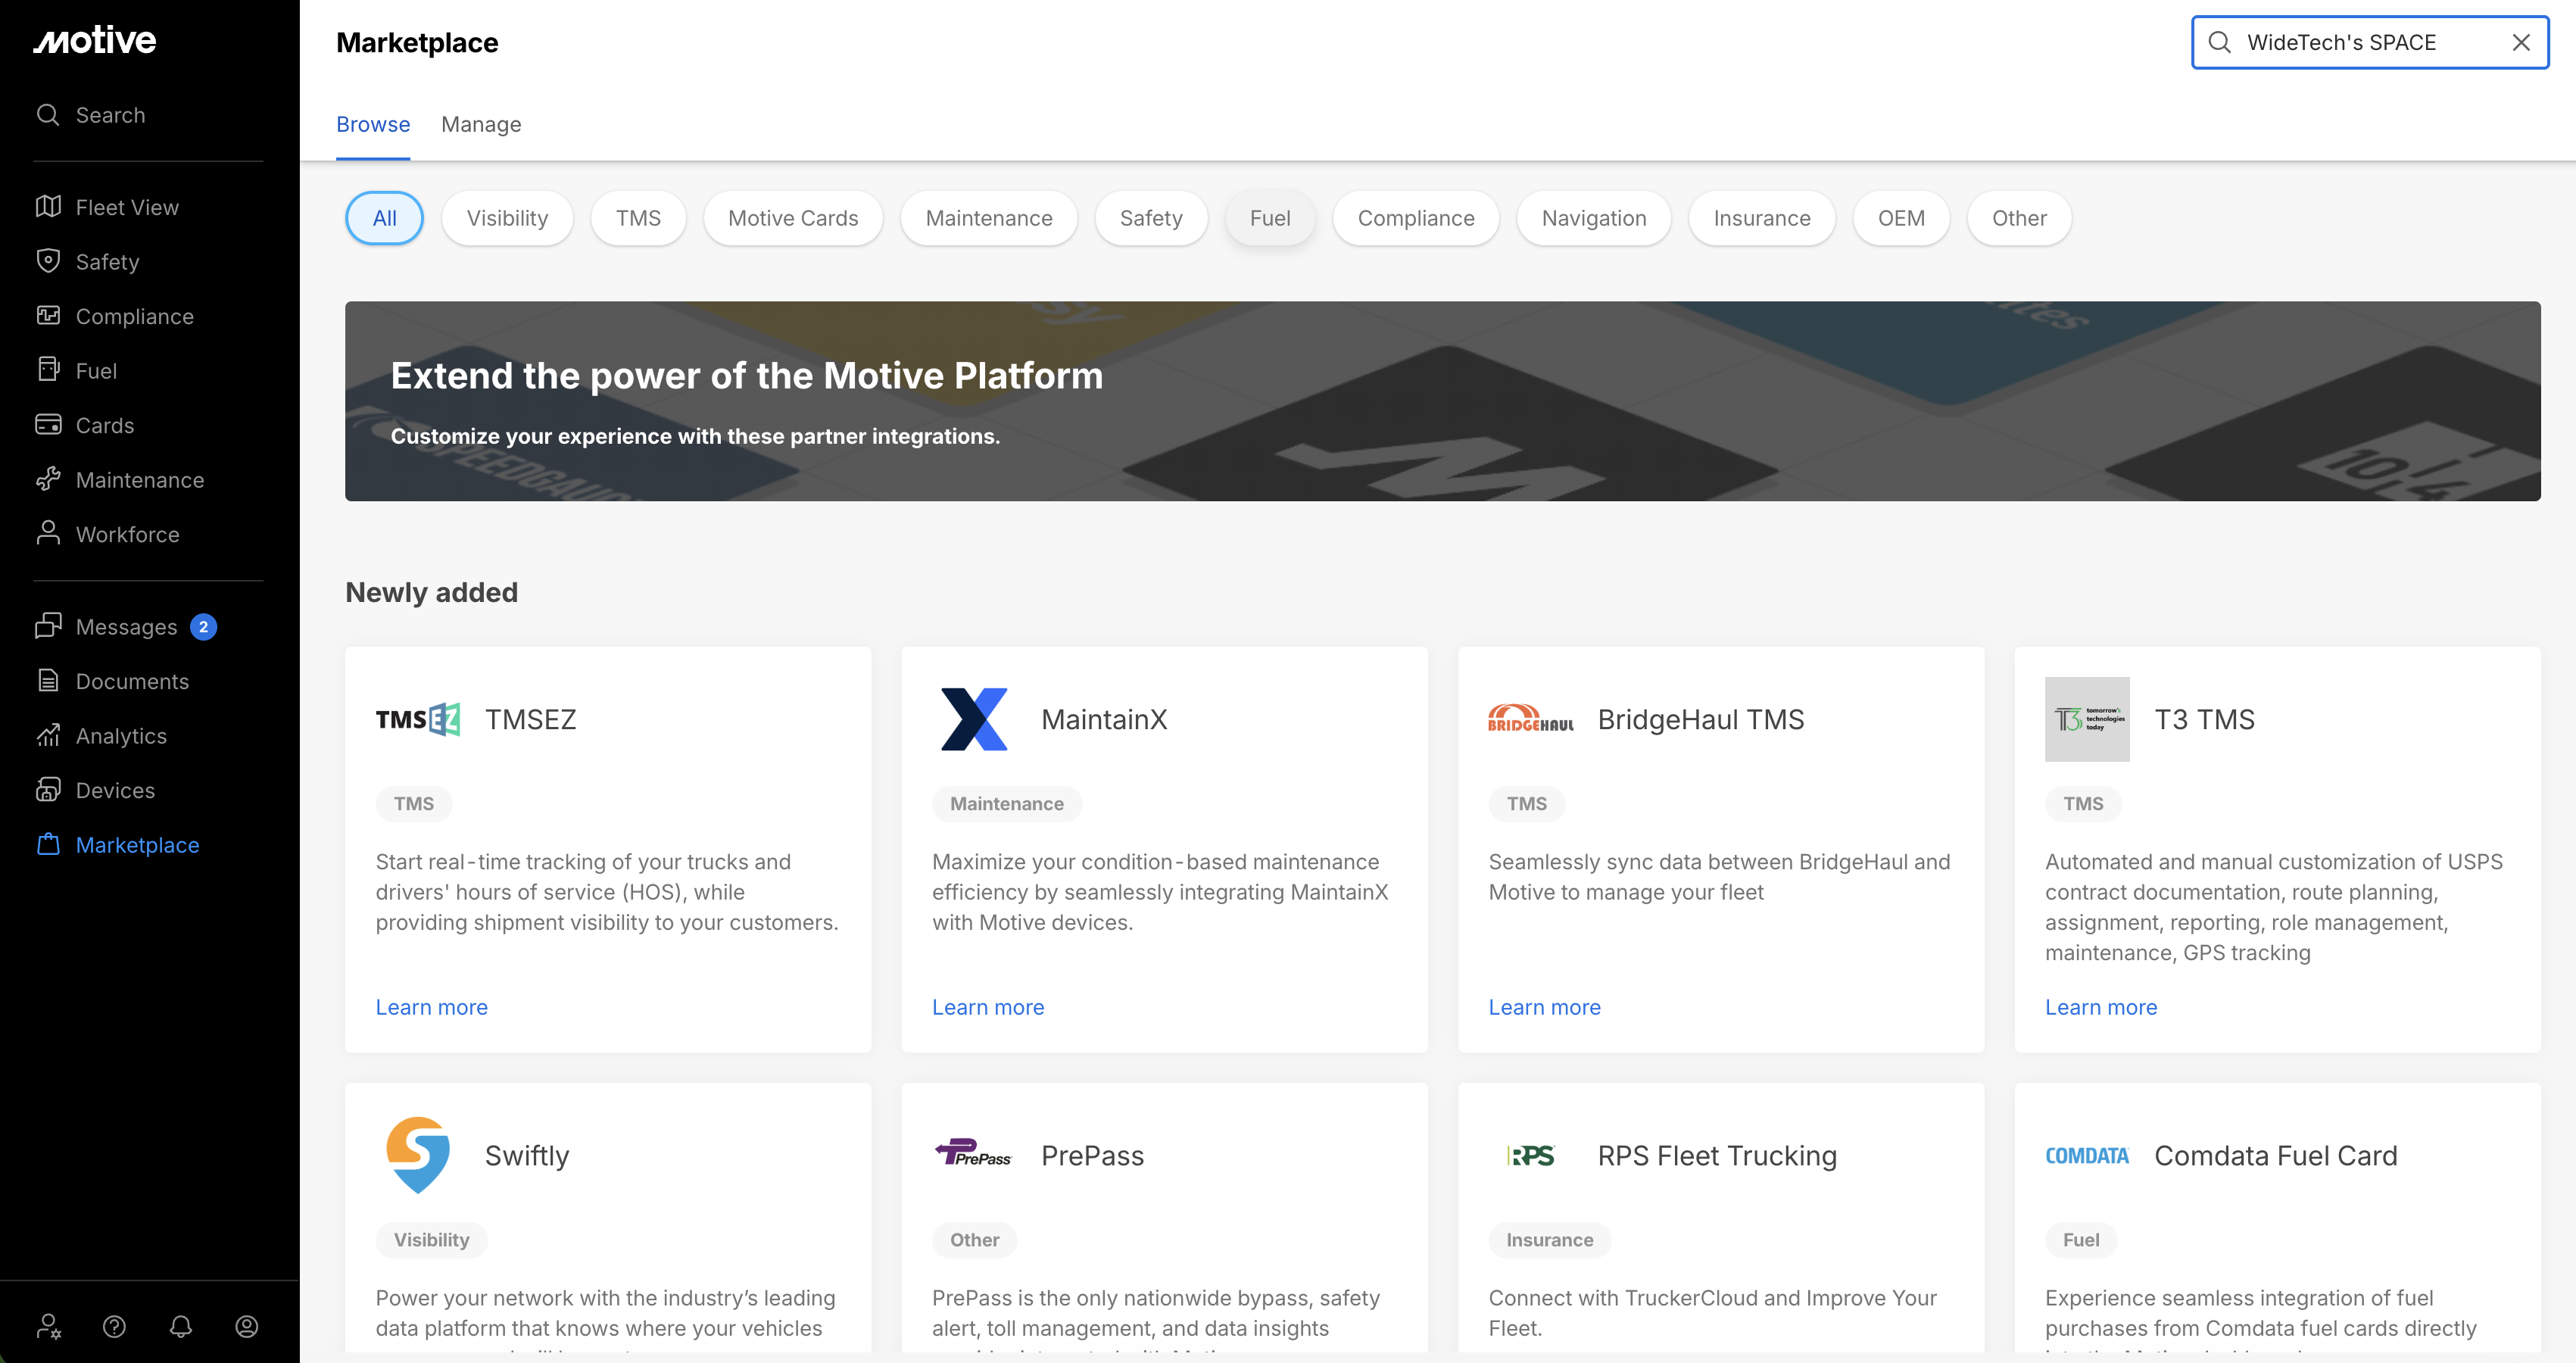This screenshot has height=1363, width=2576.
Task: Filter by Compliance category chip
Action: click(1416, 218)
